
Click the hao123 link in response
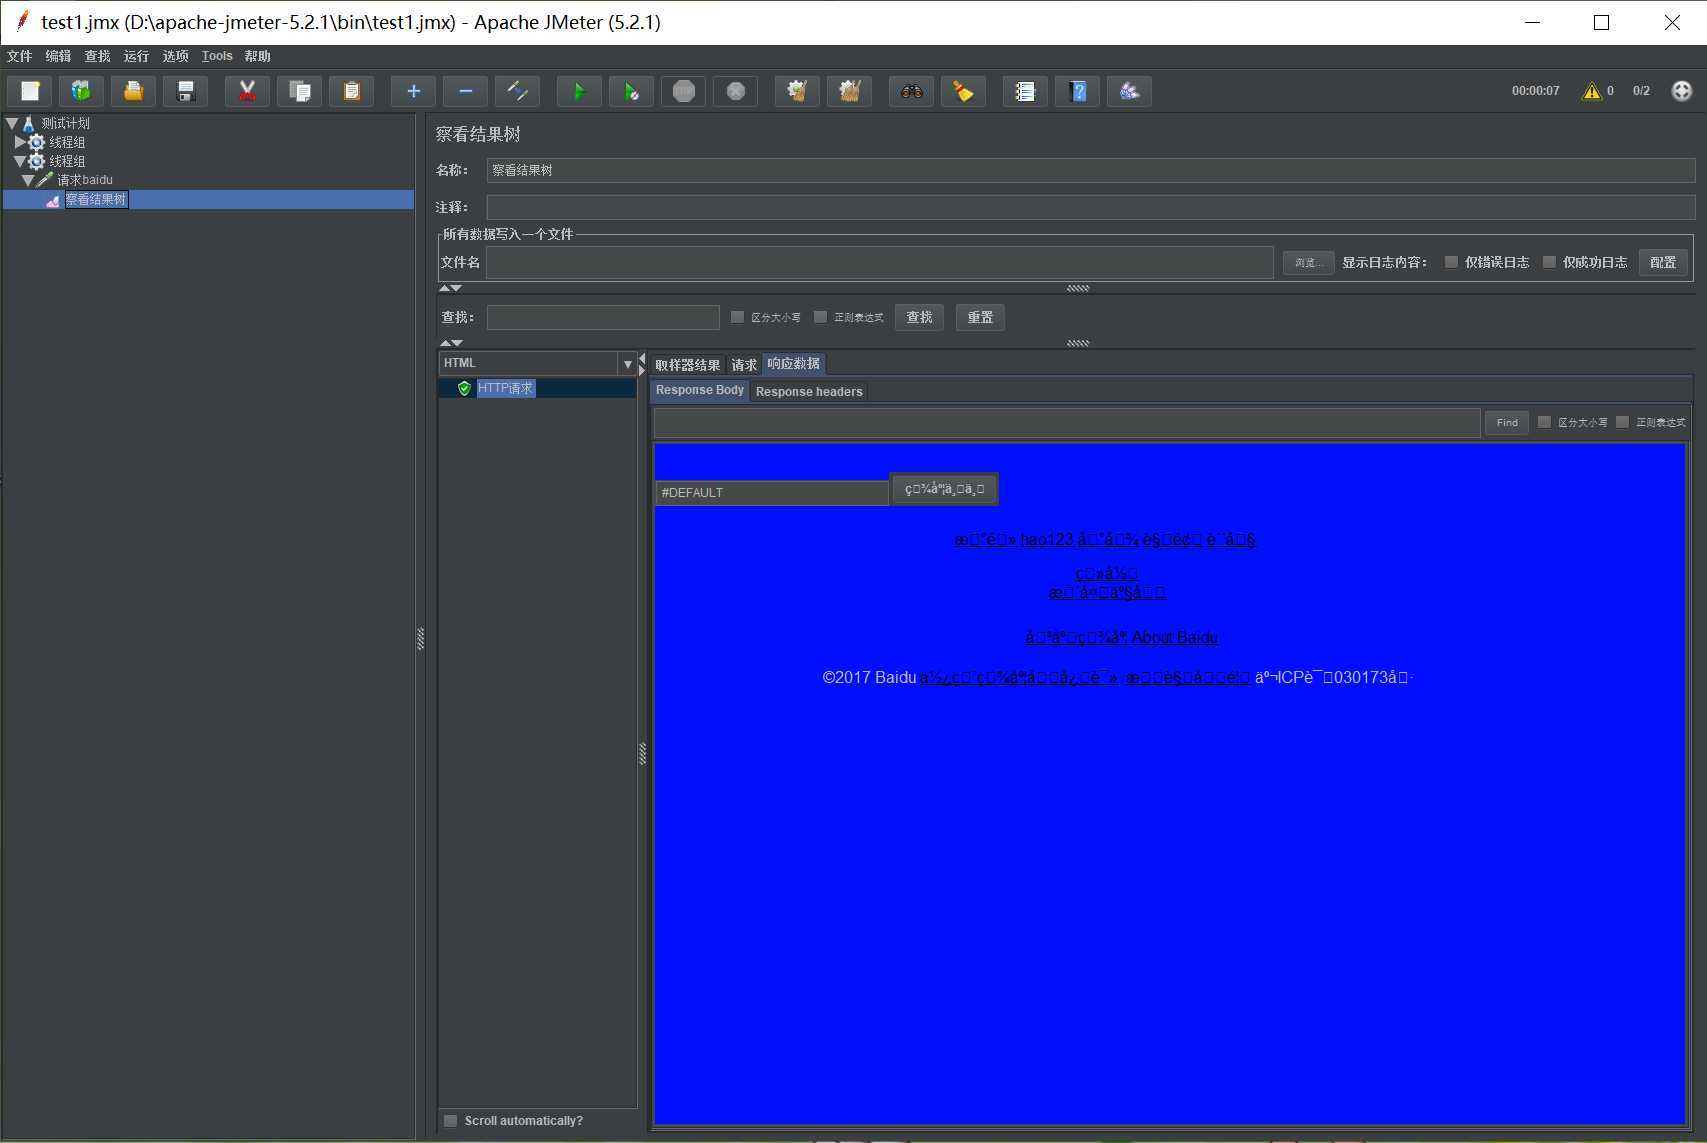click(x=1047, y=540)
